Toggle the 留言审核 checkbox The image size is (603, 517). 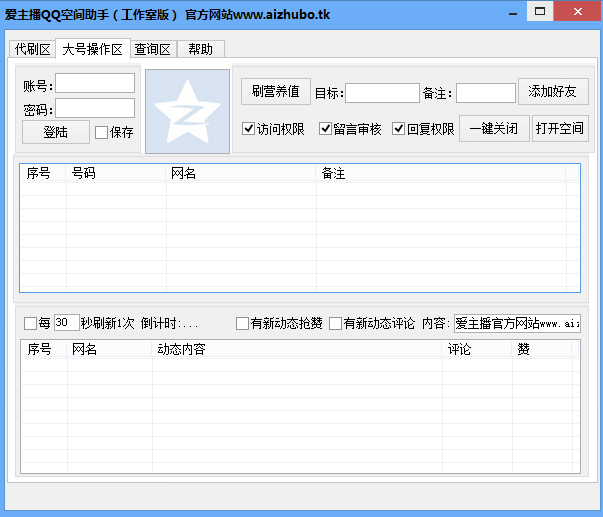click(325, 129)
